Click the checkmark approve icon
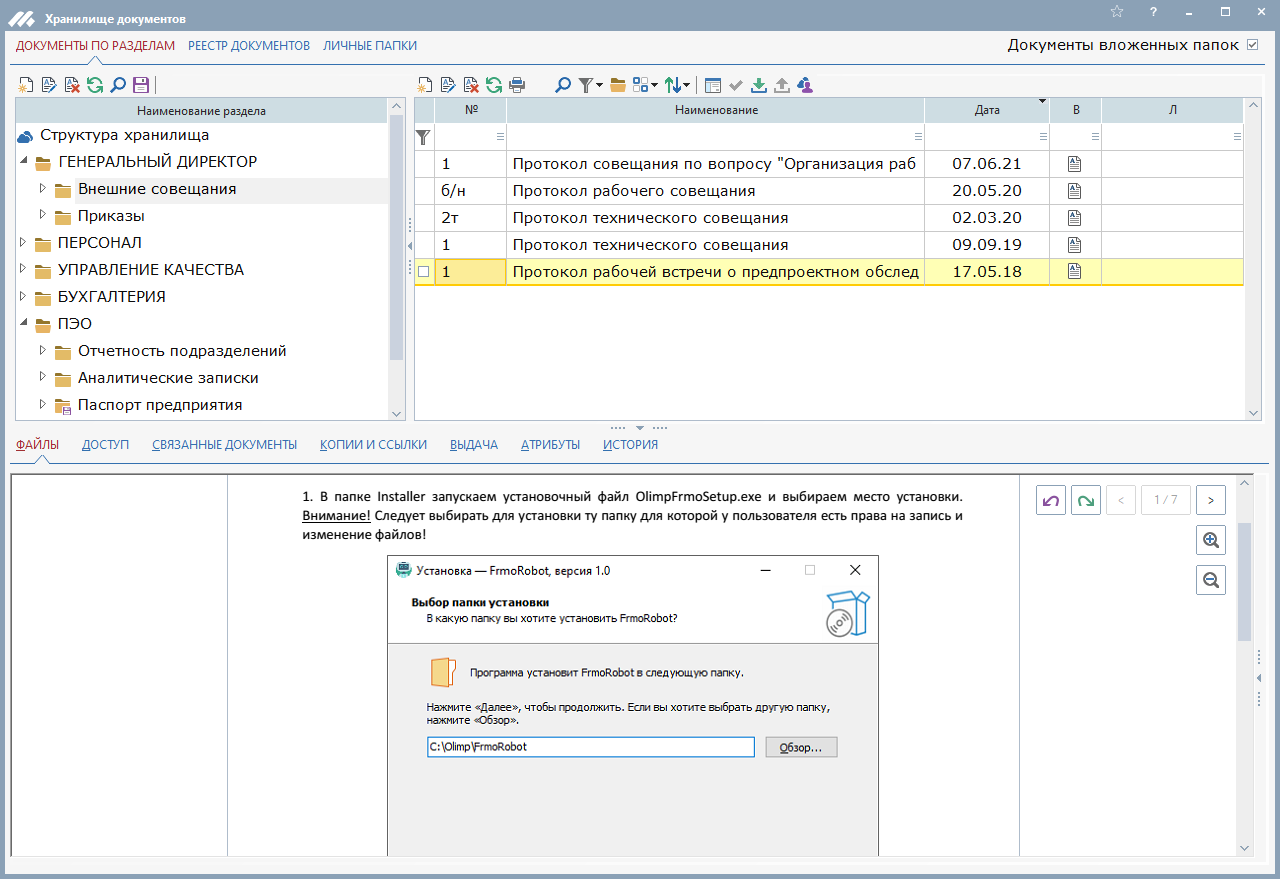 pos(736,85)
